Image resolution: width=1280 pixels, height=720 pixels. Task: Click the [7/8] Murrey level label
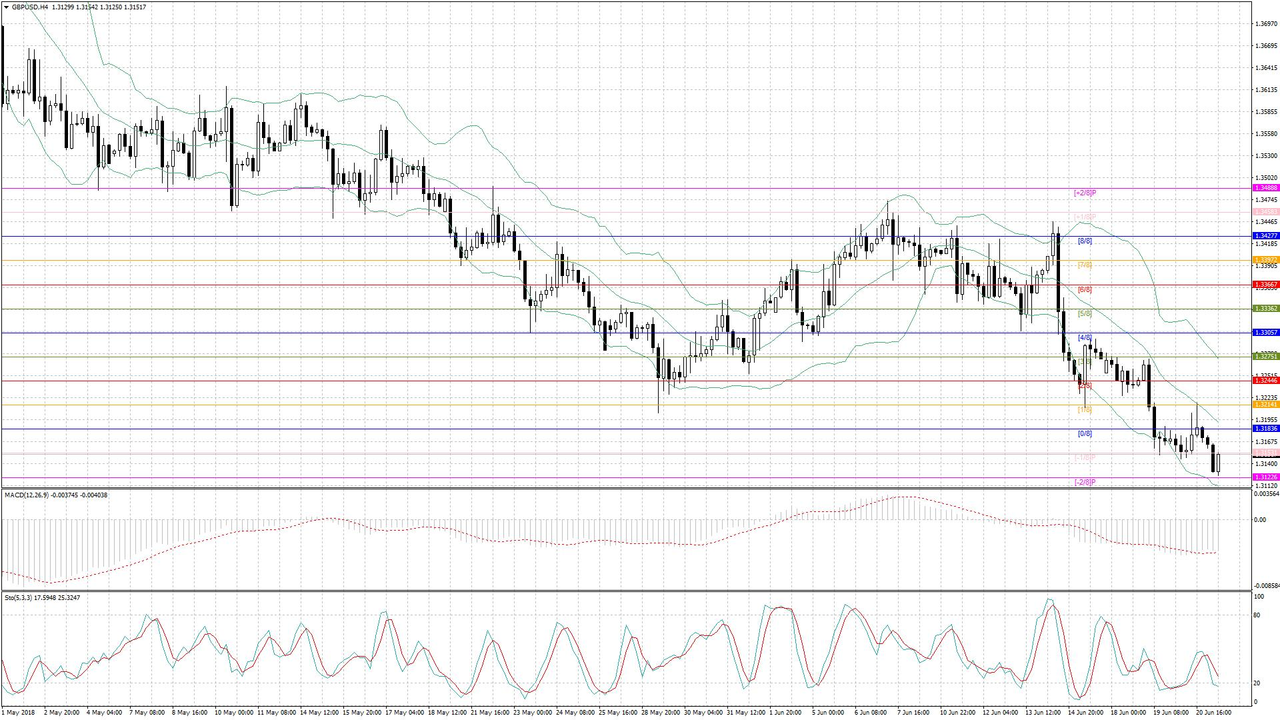point(1084,265)
